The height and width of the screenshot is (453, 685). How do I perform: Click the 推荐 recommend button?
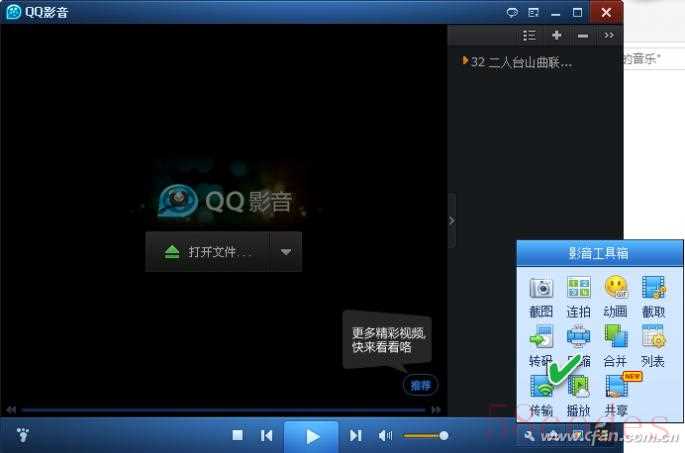pyautogui.click(x=420, y=385)
